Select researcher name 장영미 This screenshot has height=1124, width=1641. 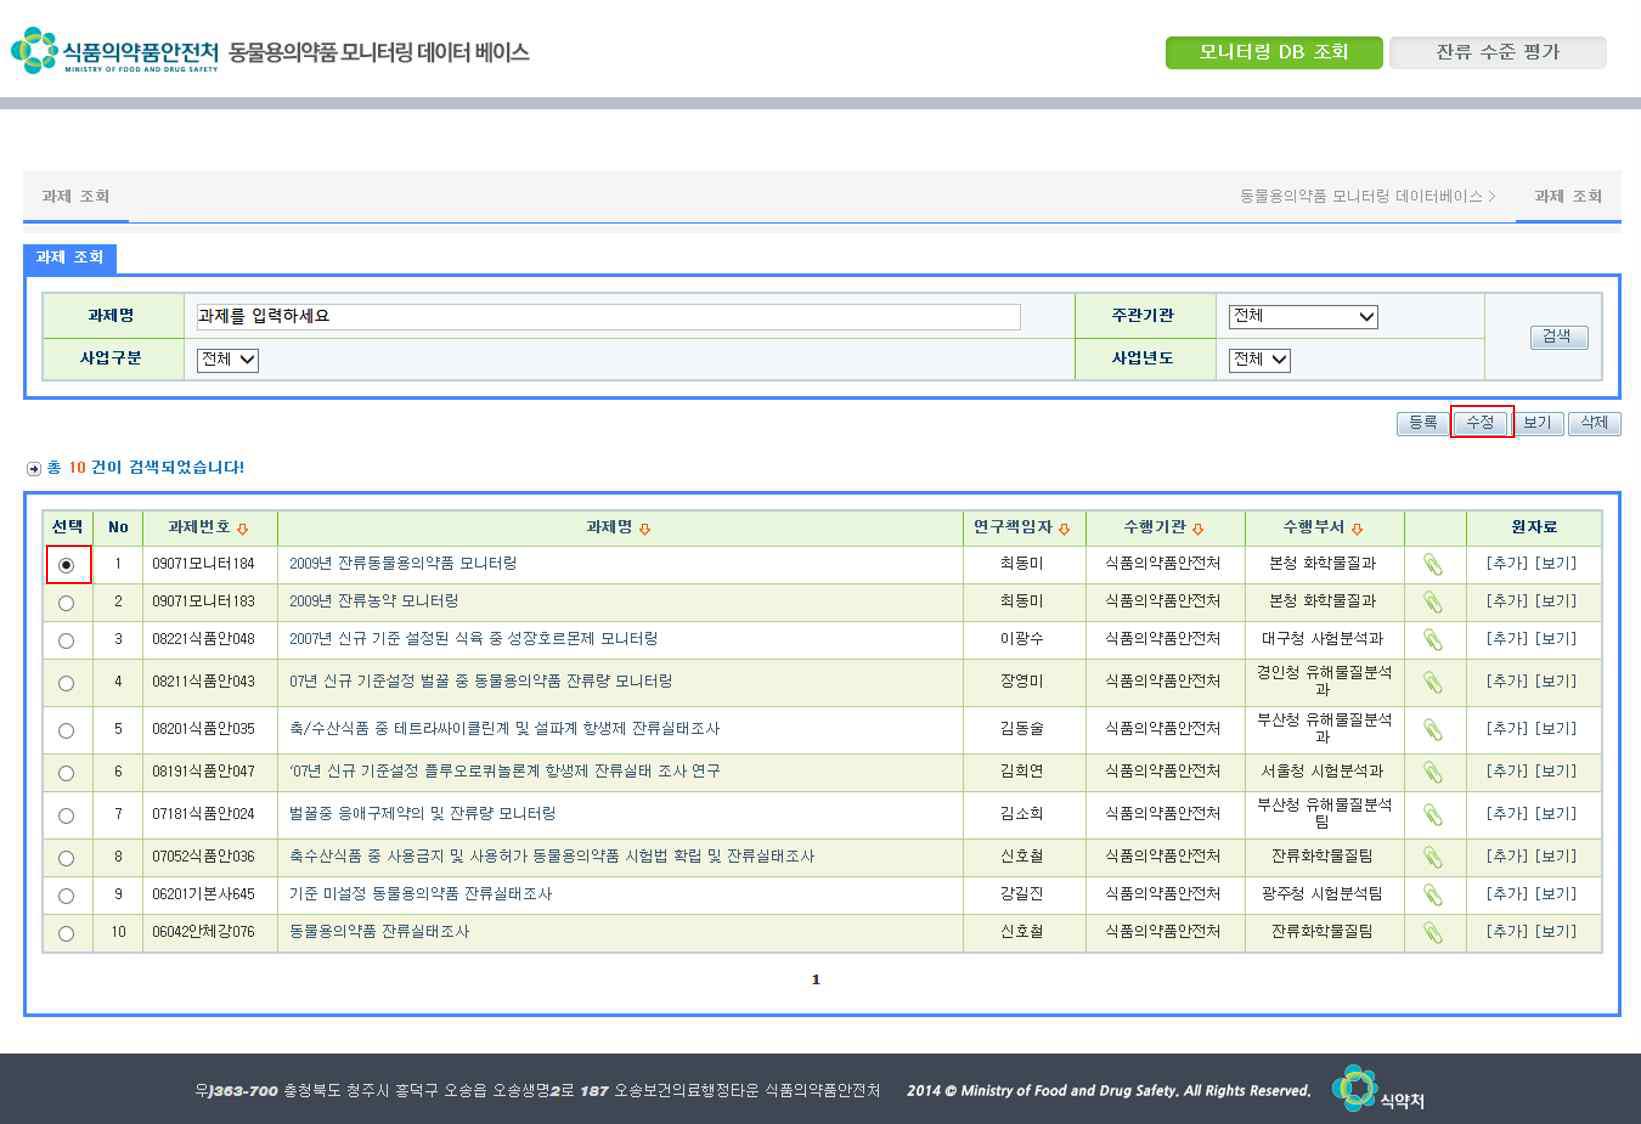point(1021,681)
